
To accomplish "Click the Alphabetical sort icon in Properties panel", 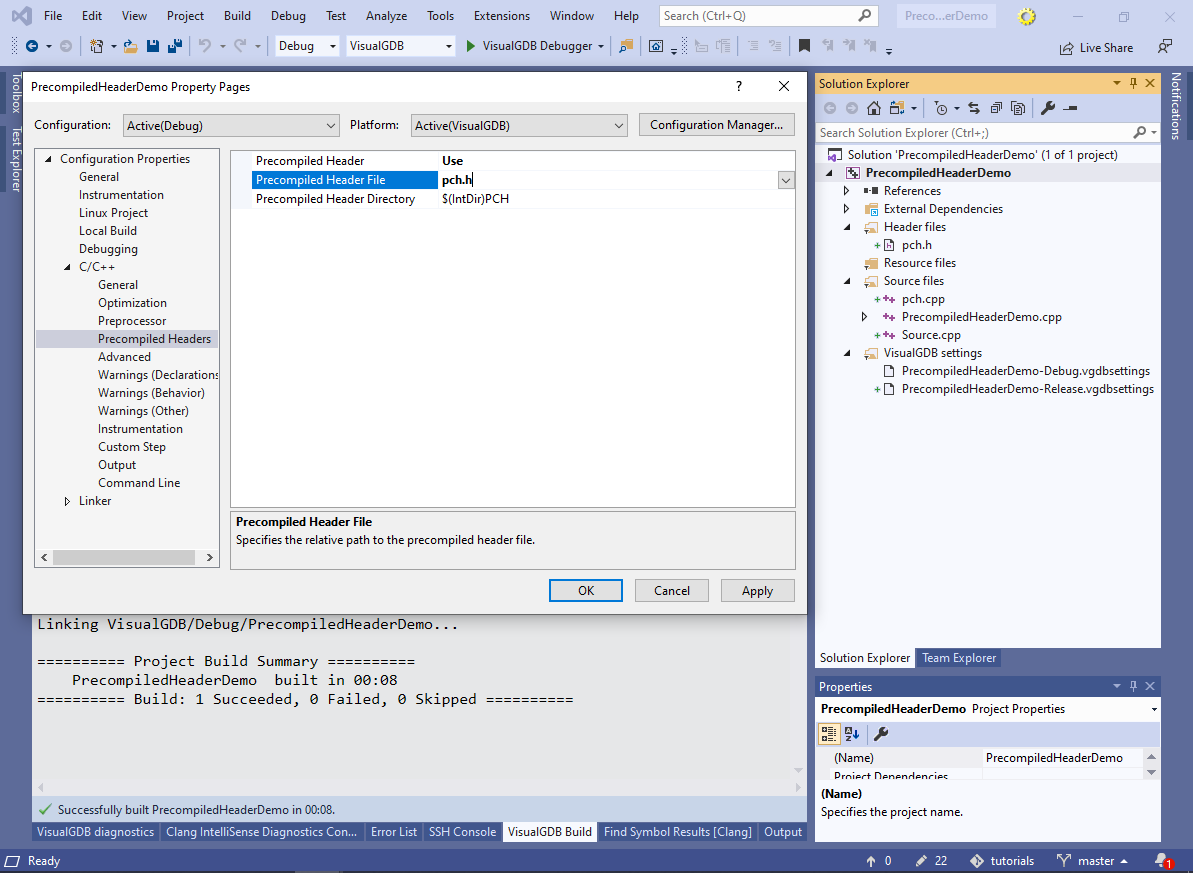I will click(852, 734).
